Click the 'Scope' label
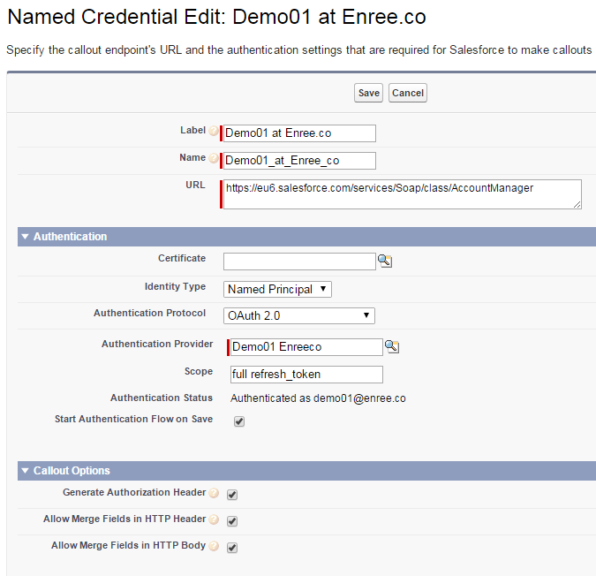Viewport: 596px width, 576px height. tap(198, 371)
